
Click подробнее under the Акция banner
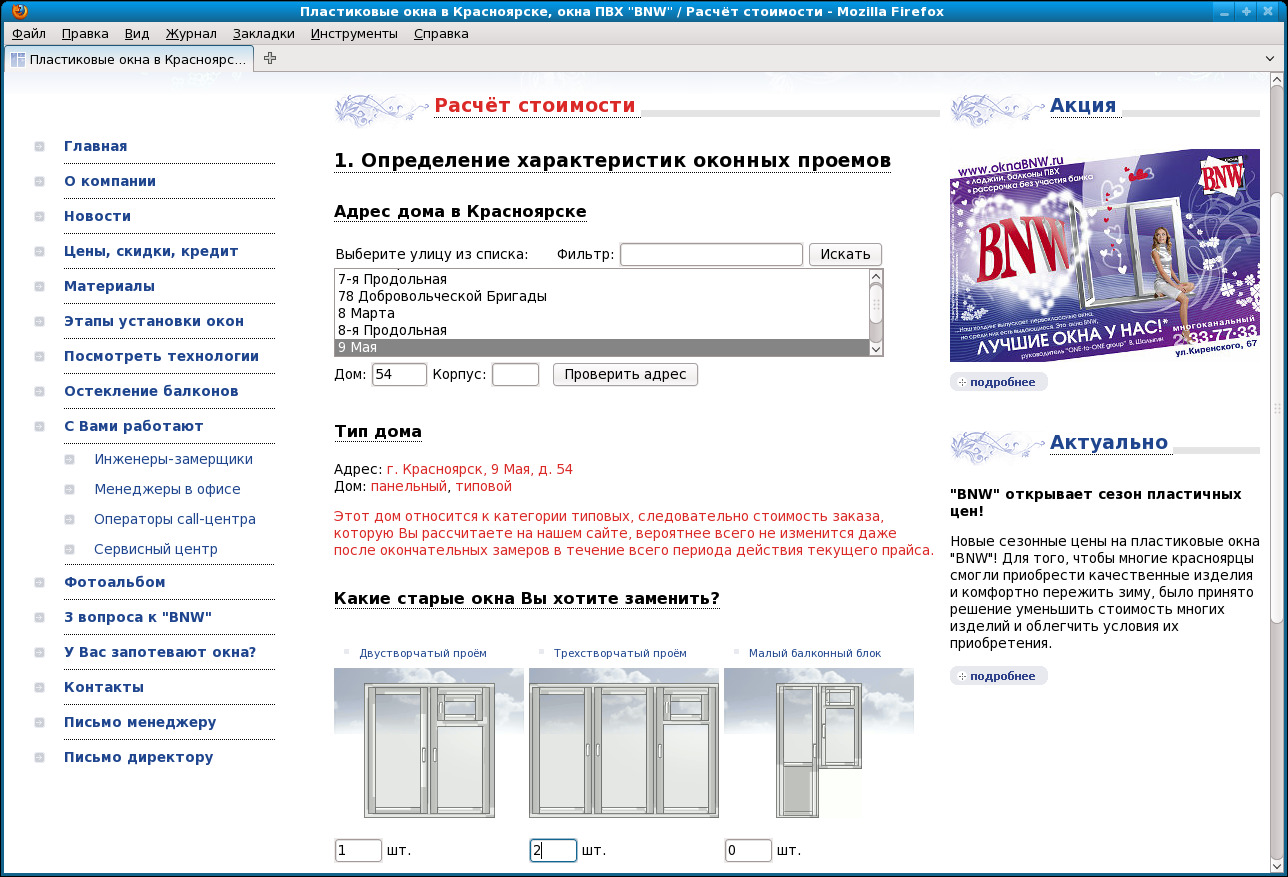point(999,382)
